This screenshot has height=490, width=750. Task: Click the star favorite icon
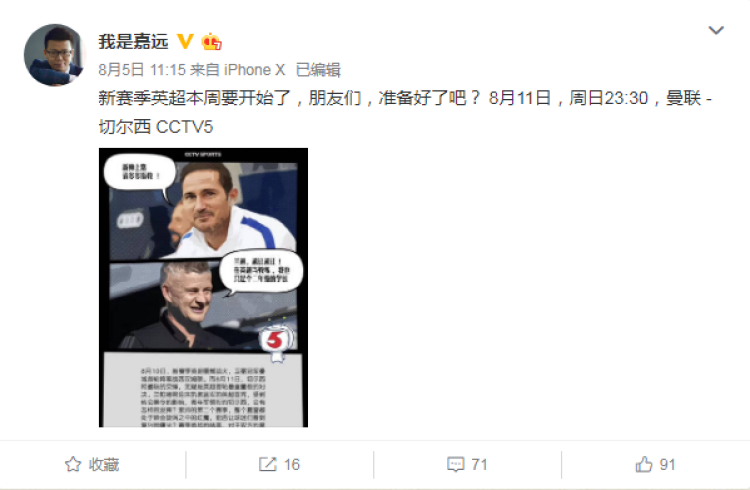tap(73, 464)
